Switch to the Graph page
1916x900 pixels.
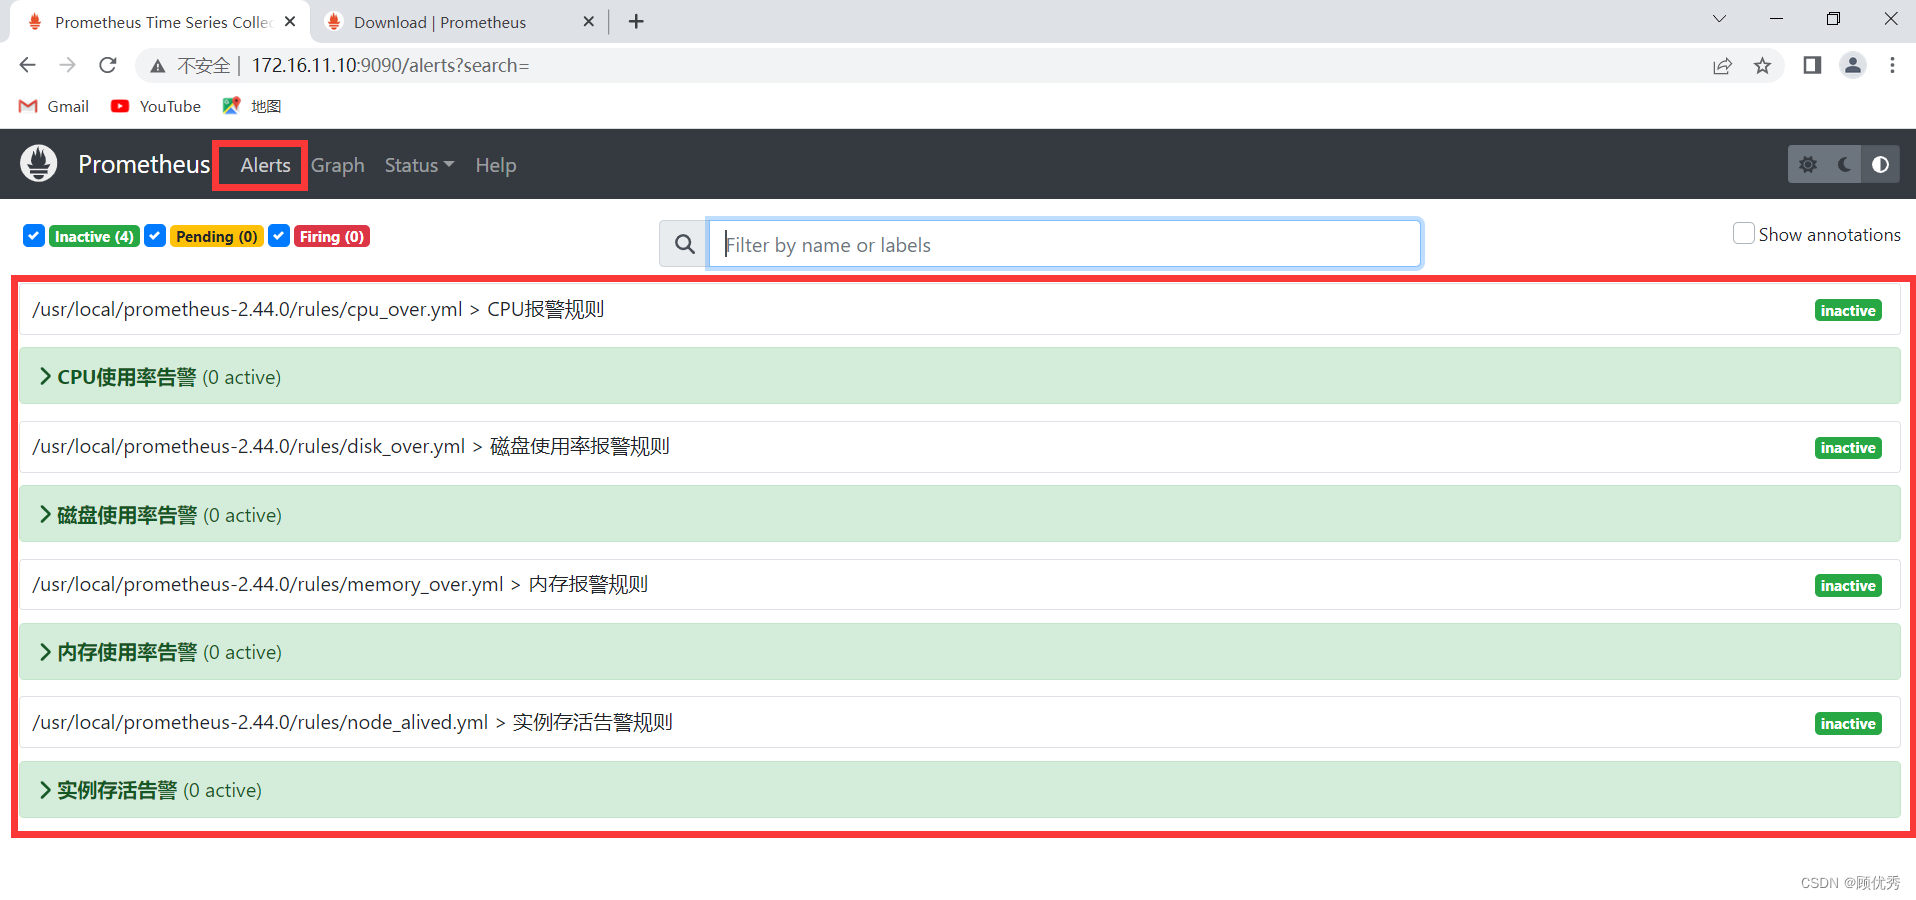click(x=337, y=165)
